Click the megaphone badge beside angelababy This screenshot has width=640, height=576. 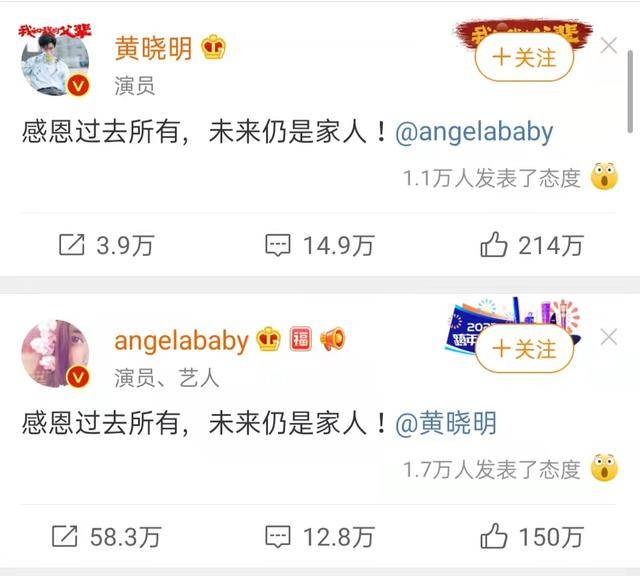(x=332, y=339)
